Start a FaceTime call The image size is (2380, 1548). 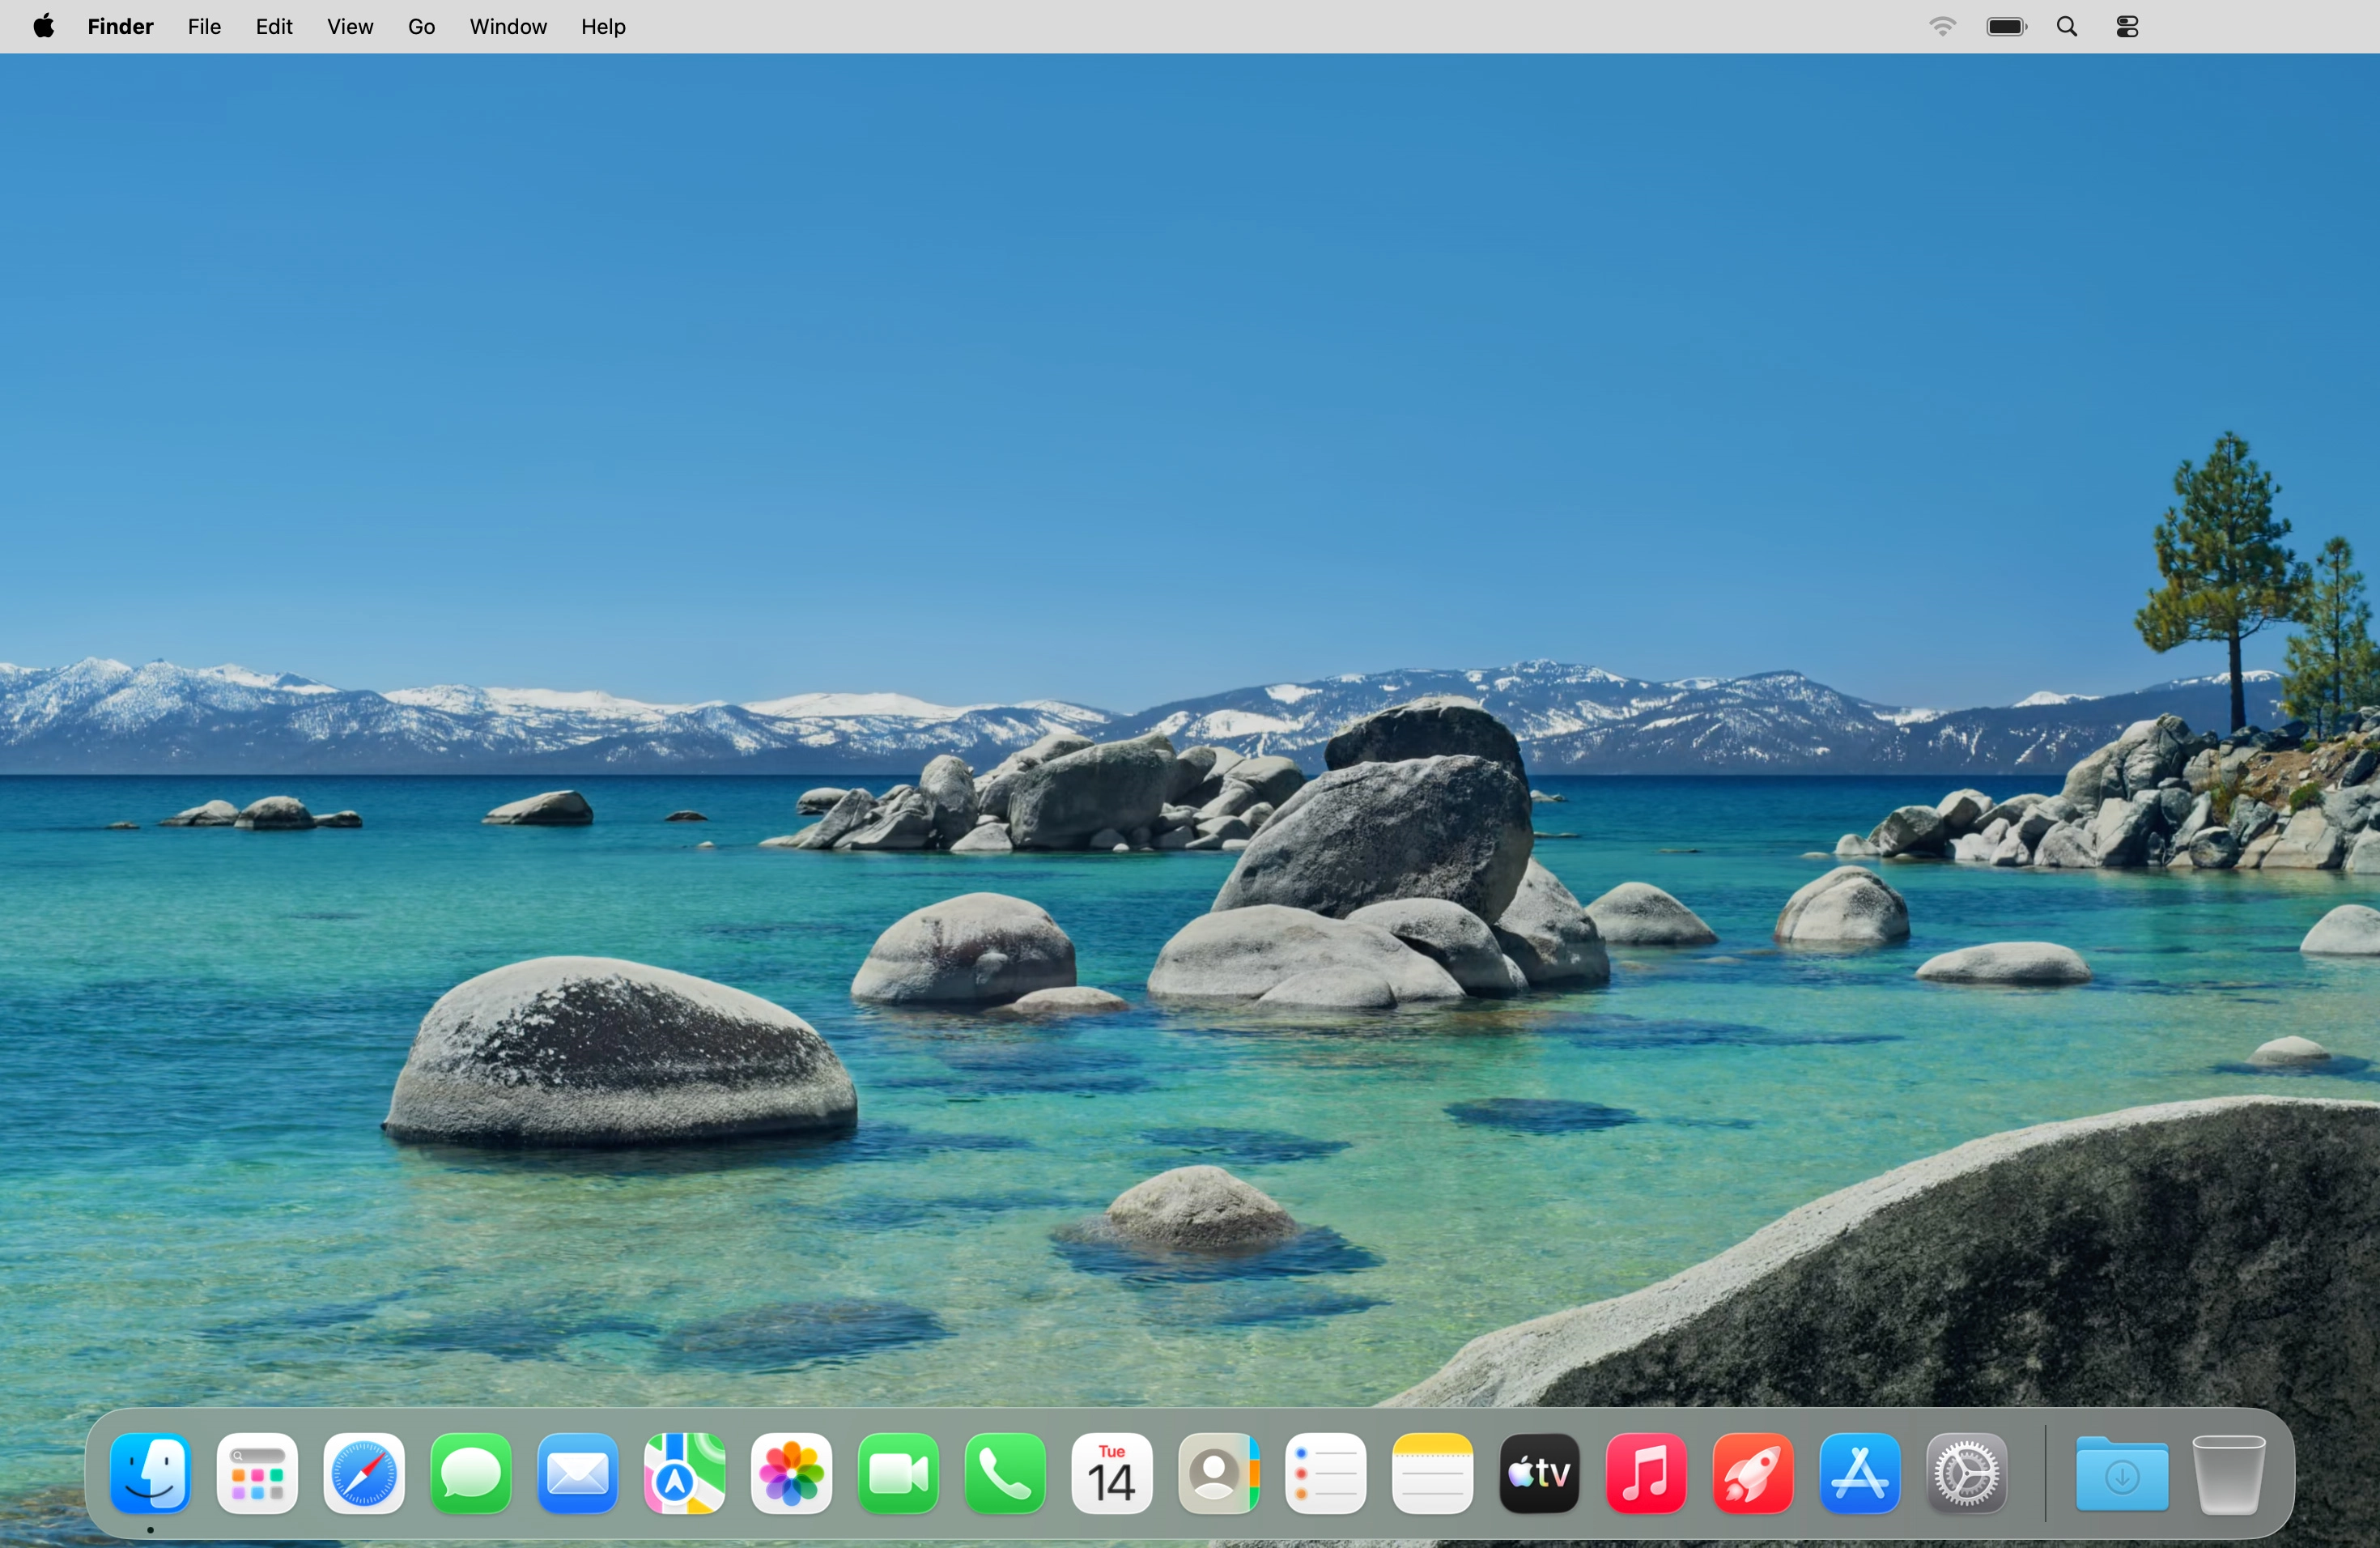898,1474
